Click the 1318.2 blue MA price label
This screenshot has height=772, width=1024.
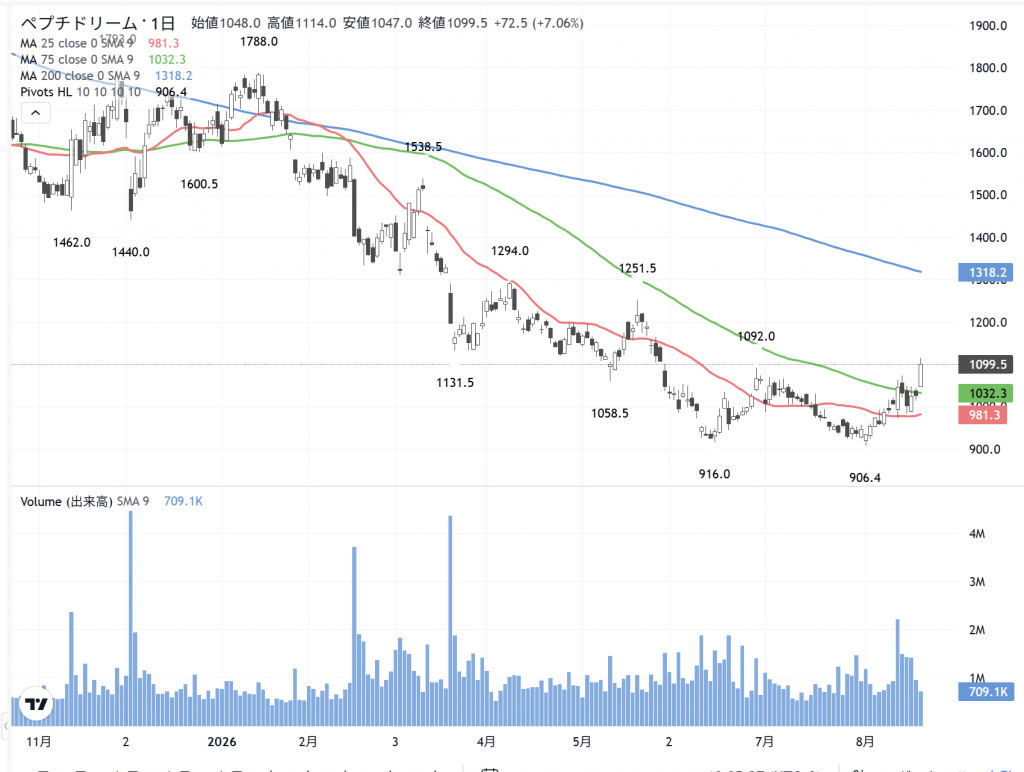pos(986,273)
